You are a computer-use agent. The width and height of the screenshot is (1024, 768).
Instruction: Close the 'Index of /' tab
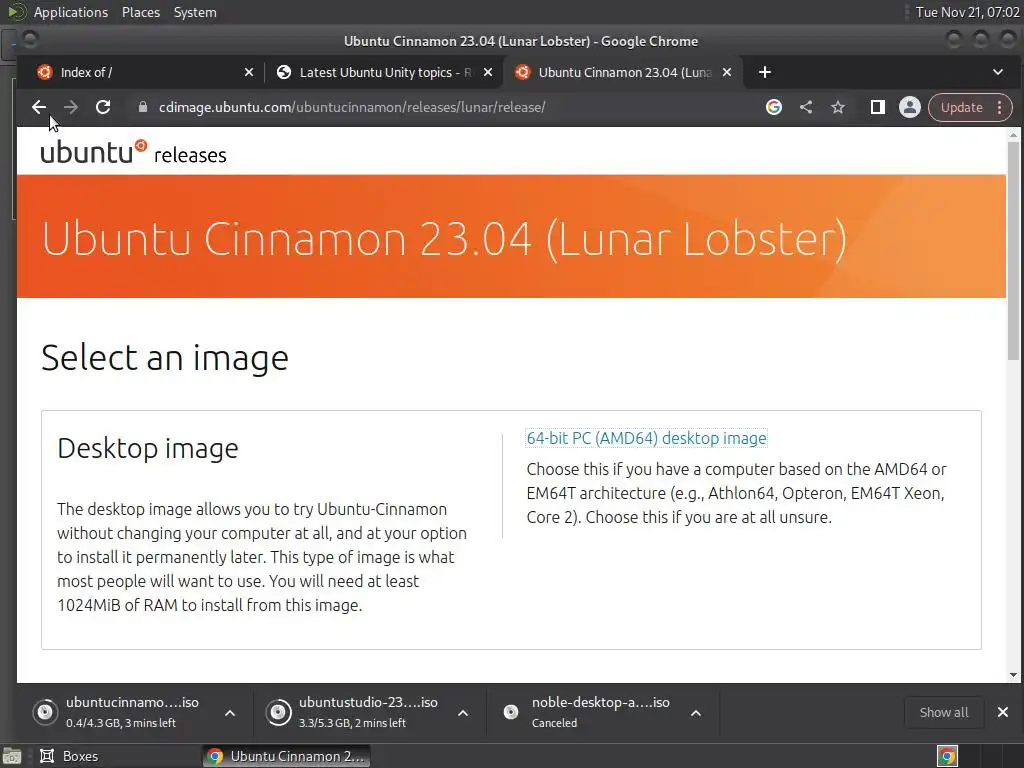(x=249, y=72)
